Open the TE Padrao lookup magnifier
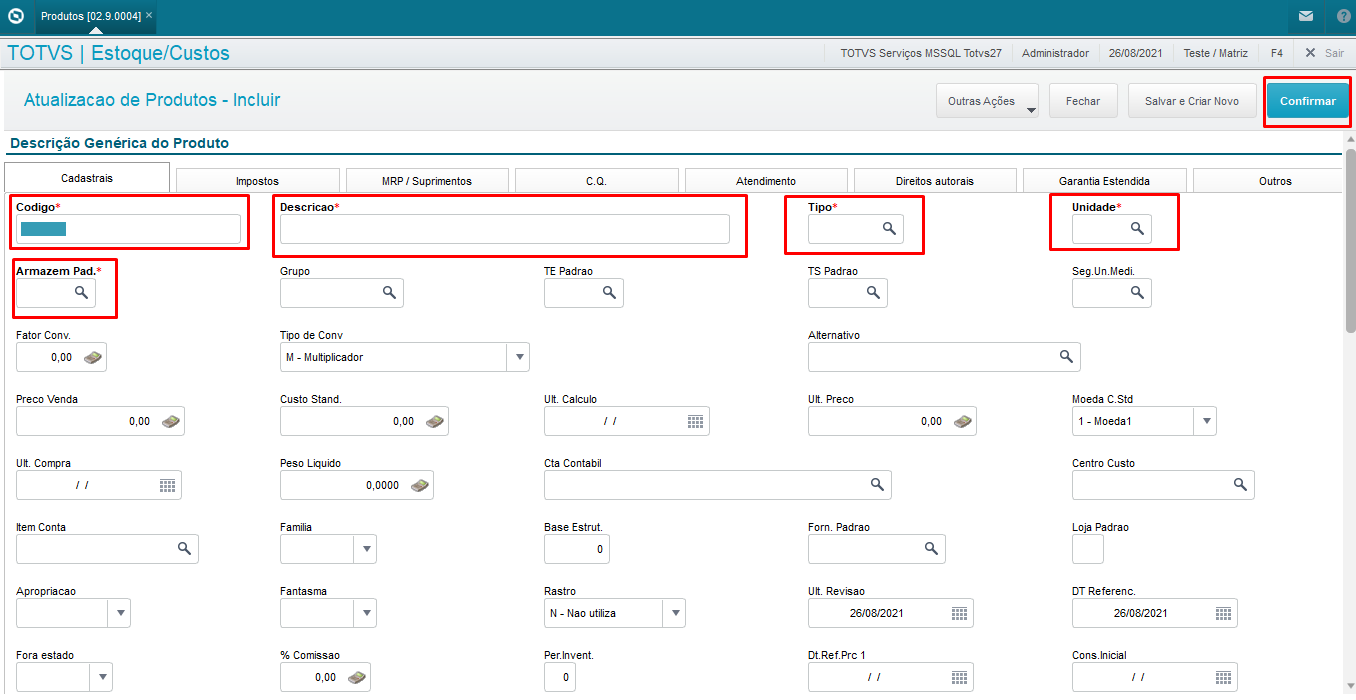 coord(609,293)
